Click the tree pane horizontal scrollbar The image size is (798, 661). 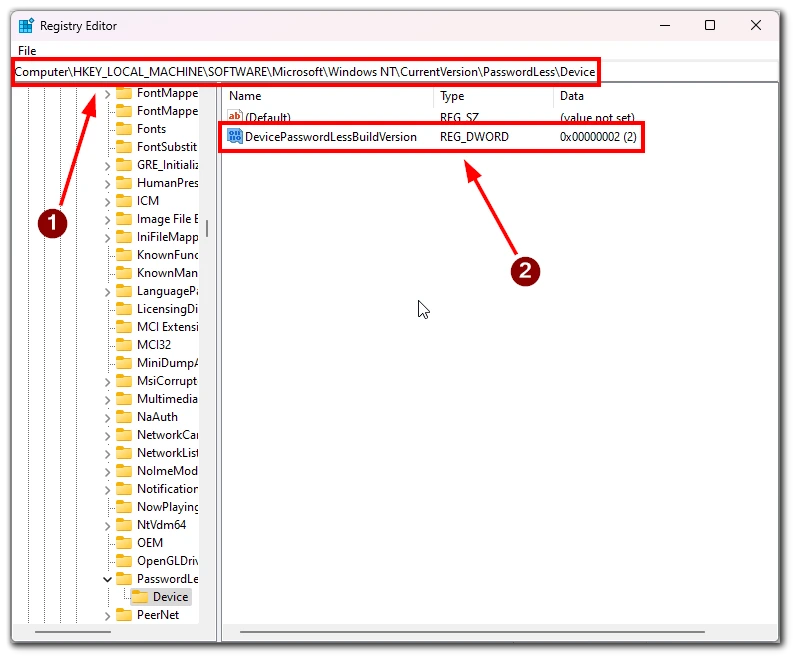73,632
